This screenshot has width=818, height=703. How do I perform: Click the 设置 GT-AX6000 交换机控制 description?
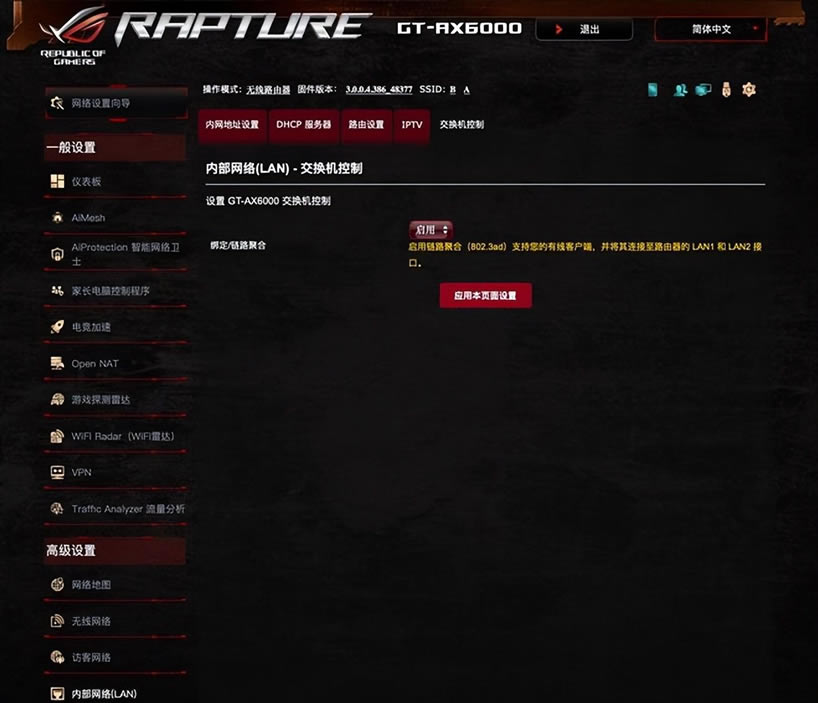coord(268,201)
